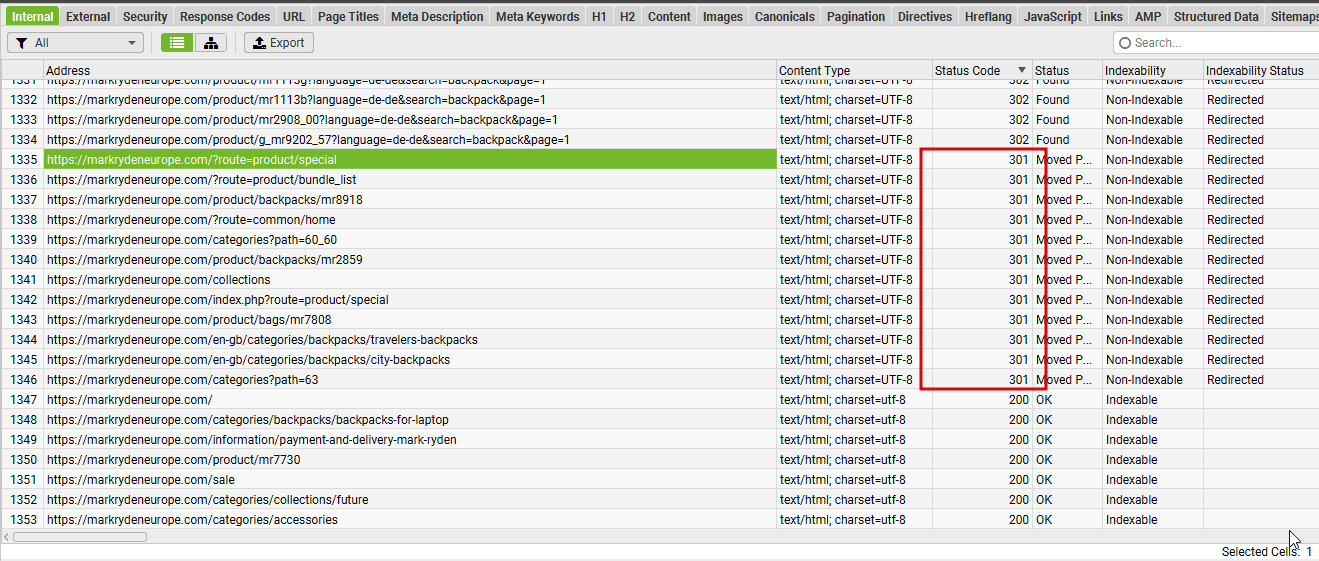Open the JavaScript tab

(1053, 16)
